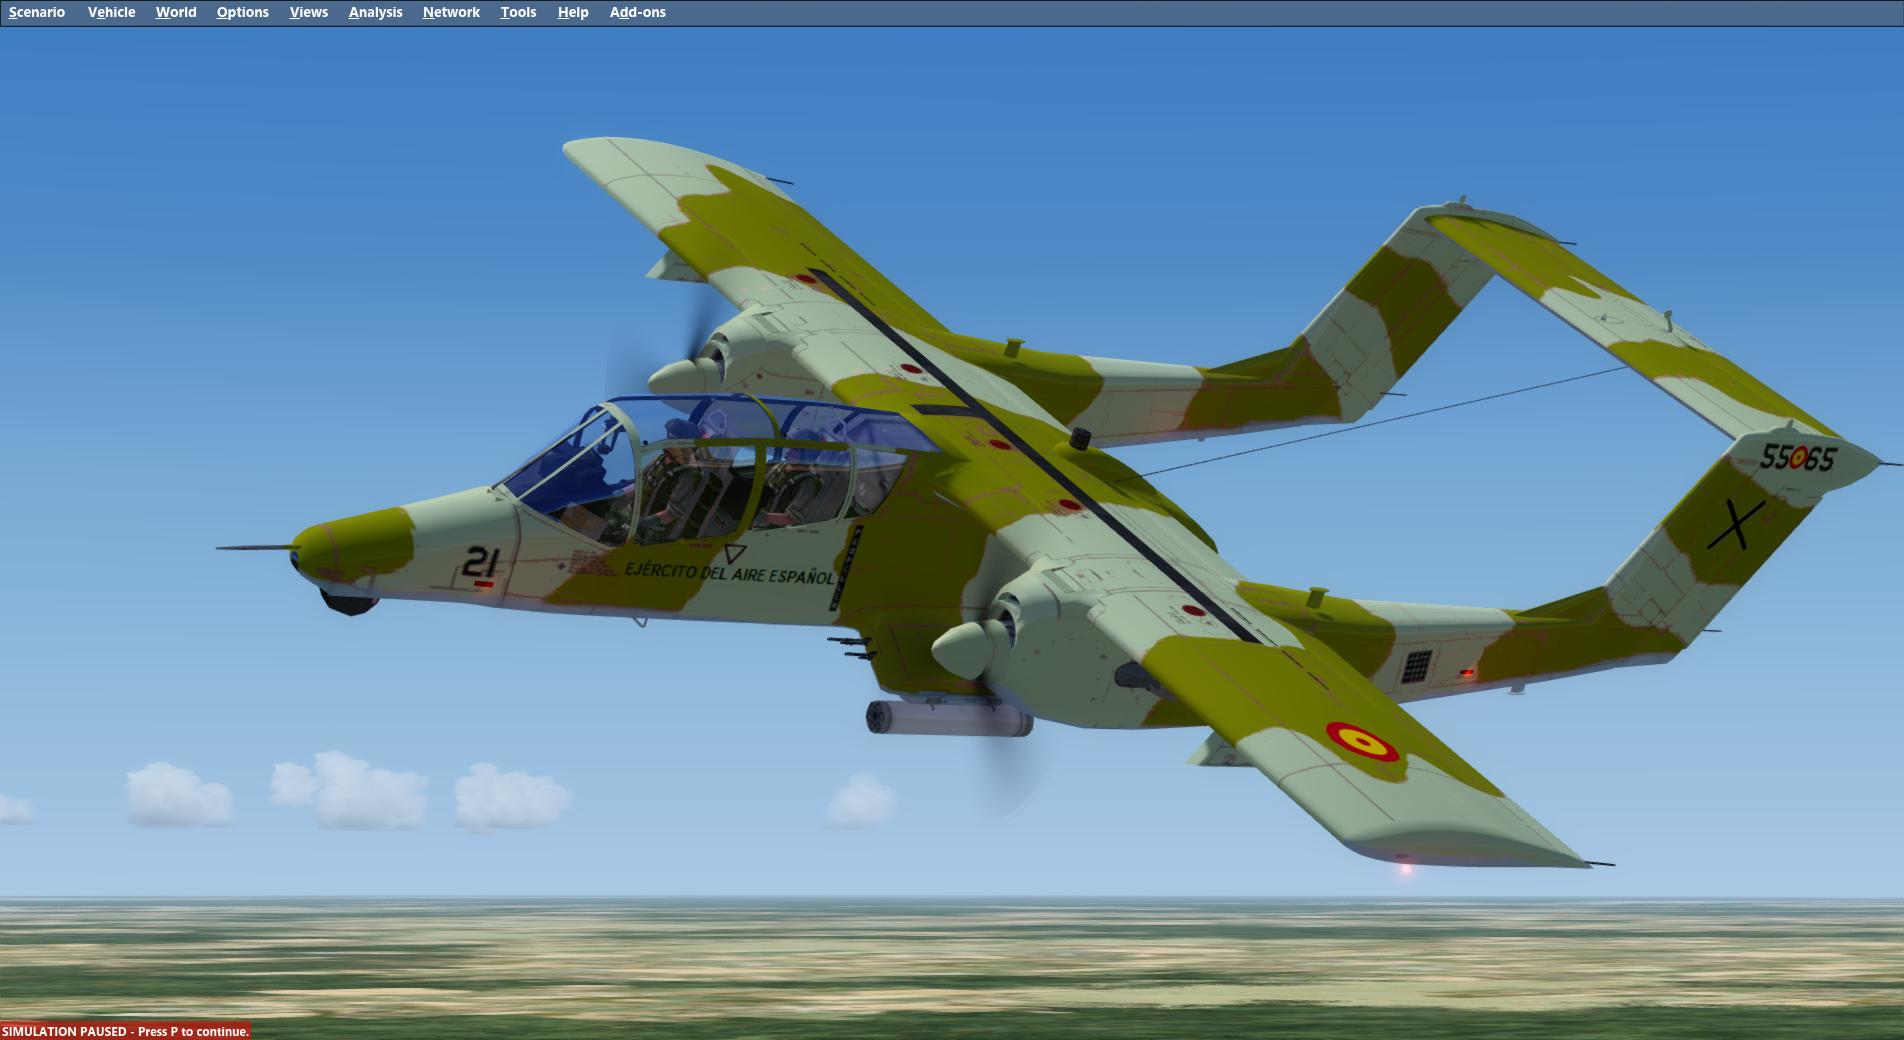1904x1040 pixels.
Task: Click the red wingtip navigation light
Action: (1405, 867)
